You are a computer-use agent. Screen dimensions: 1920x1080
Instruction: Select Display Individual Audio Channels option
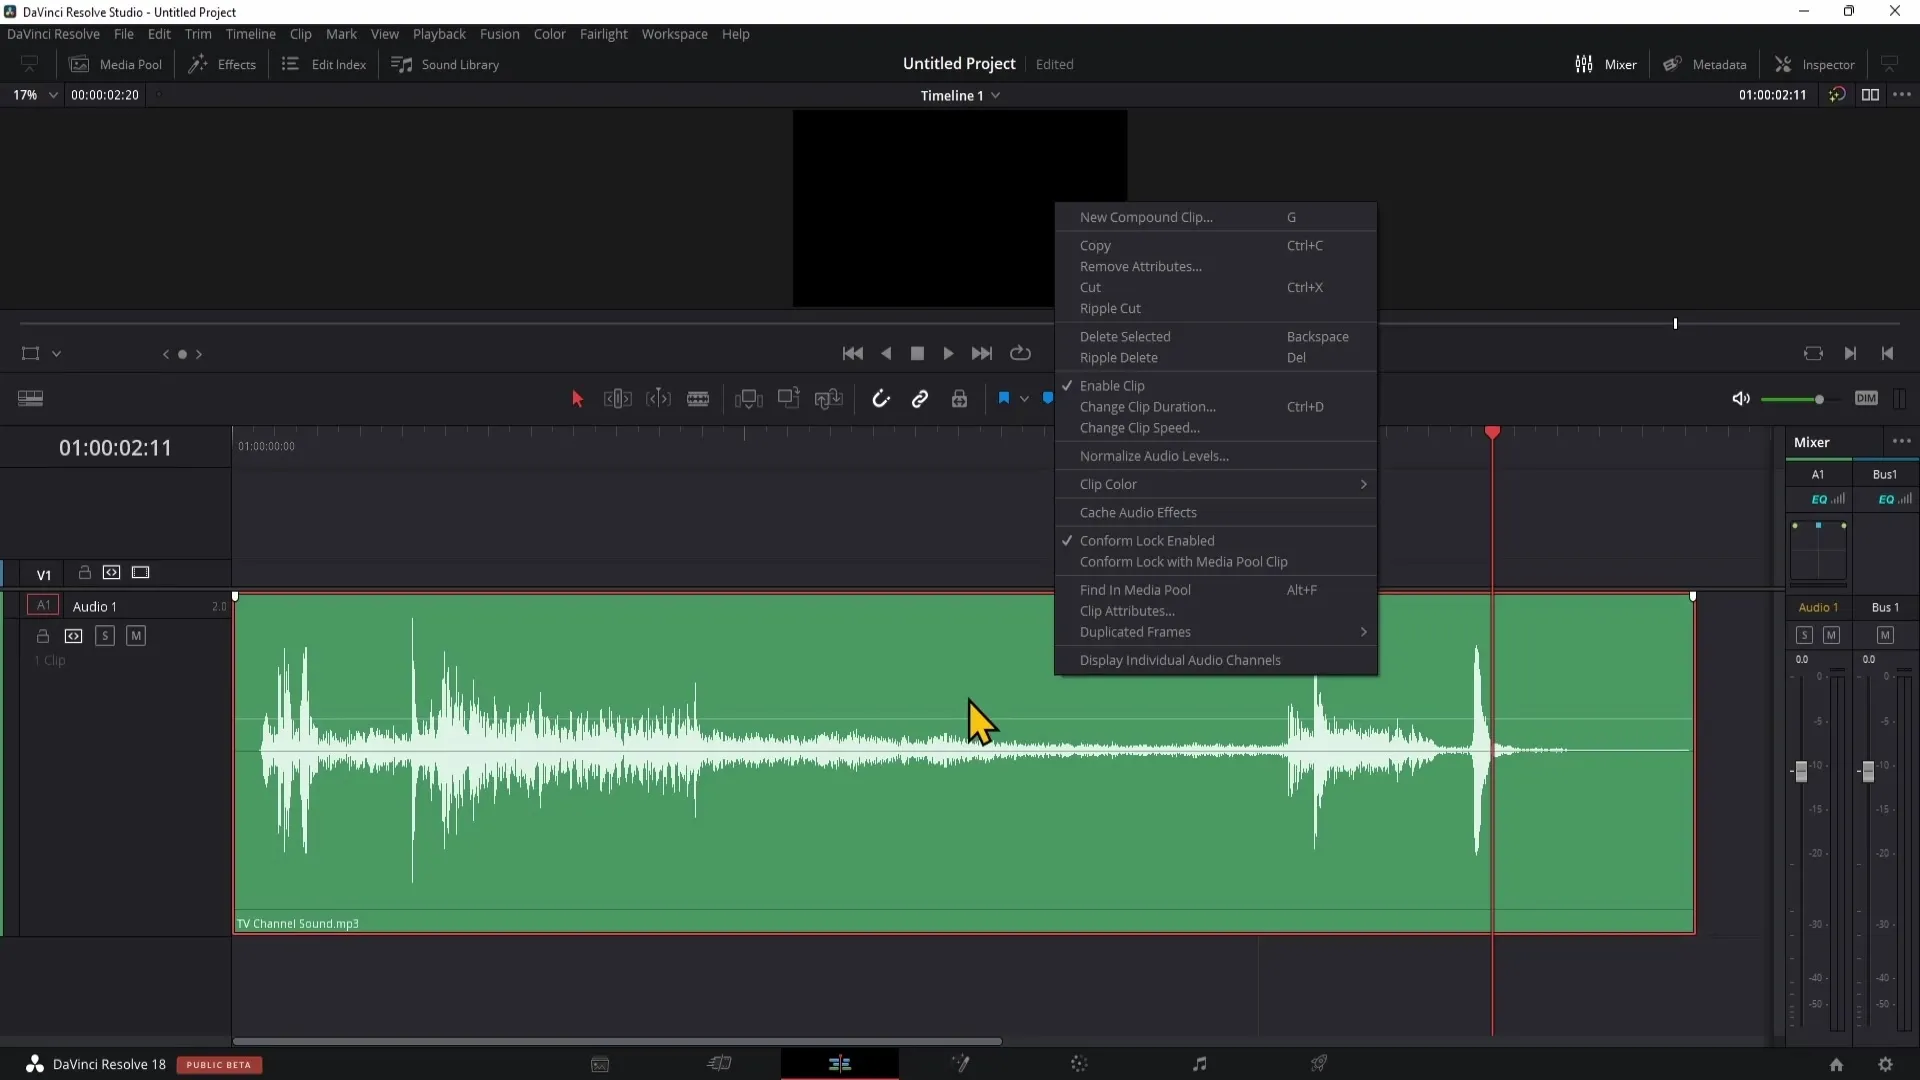click(x=1180, y=659)
